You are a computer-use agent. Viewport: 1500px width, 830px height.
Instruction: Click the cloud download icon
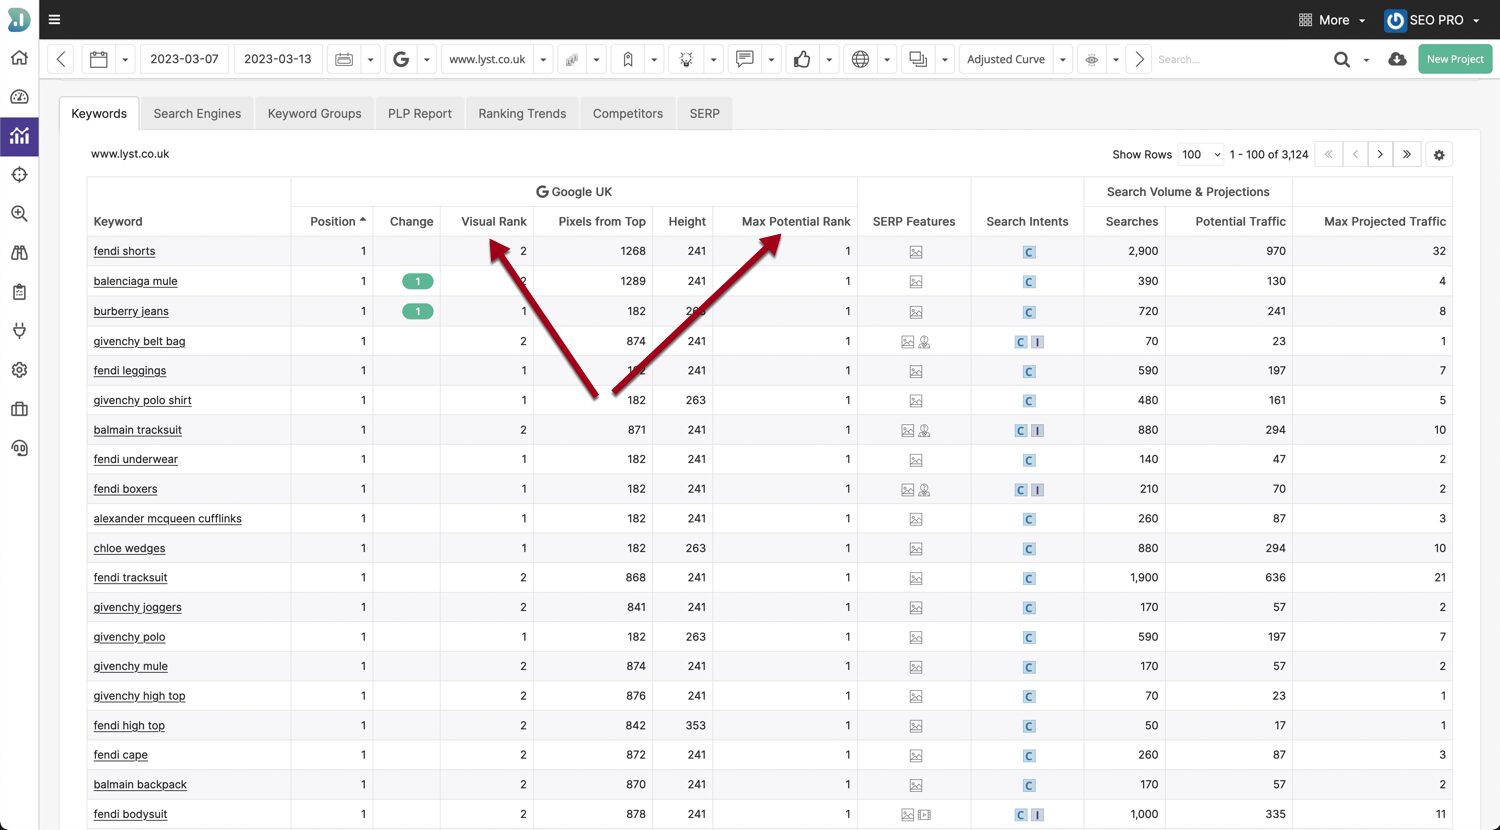[1397, 59]
